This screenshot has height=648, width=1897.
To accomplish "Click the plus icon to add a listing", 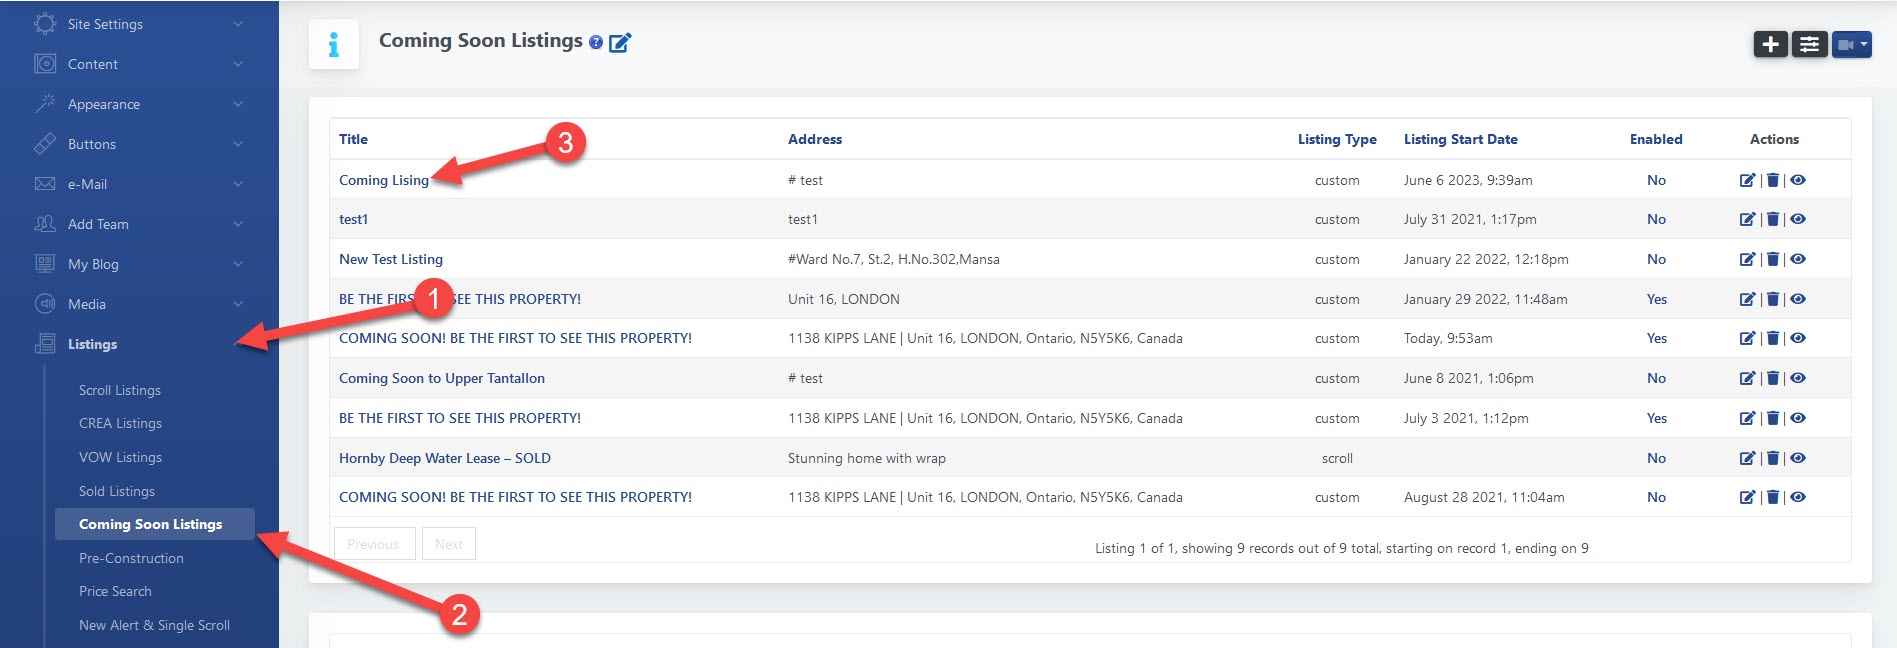I will 1770,44.
